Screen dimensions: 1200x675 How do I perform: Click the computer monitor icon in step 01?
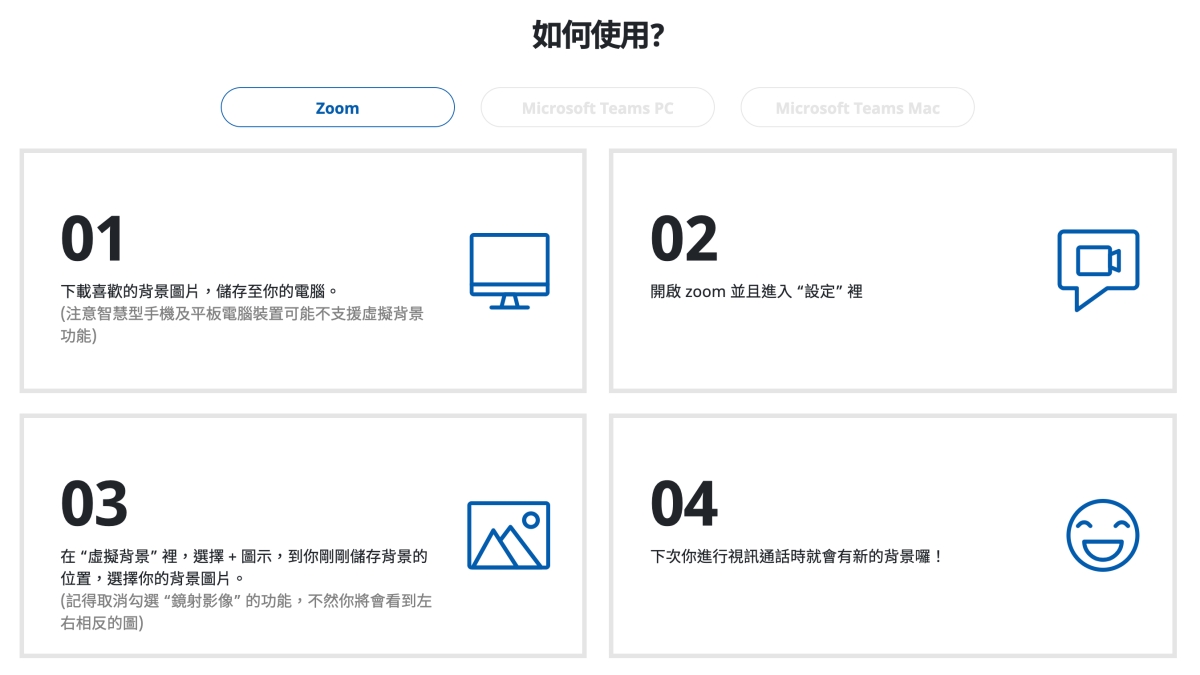[509, 271]
